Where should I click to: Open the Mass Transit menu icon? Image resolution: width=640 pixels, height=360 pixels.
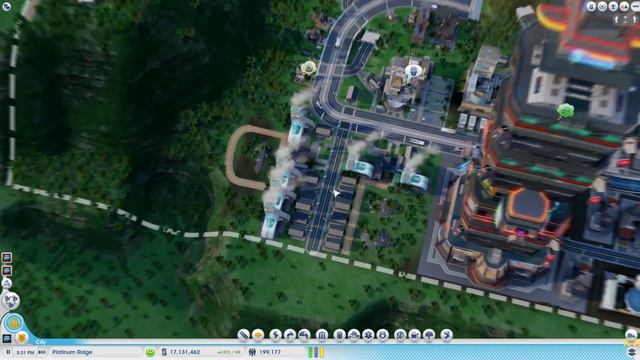tap(414, 335)
